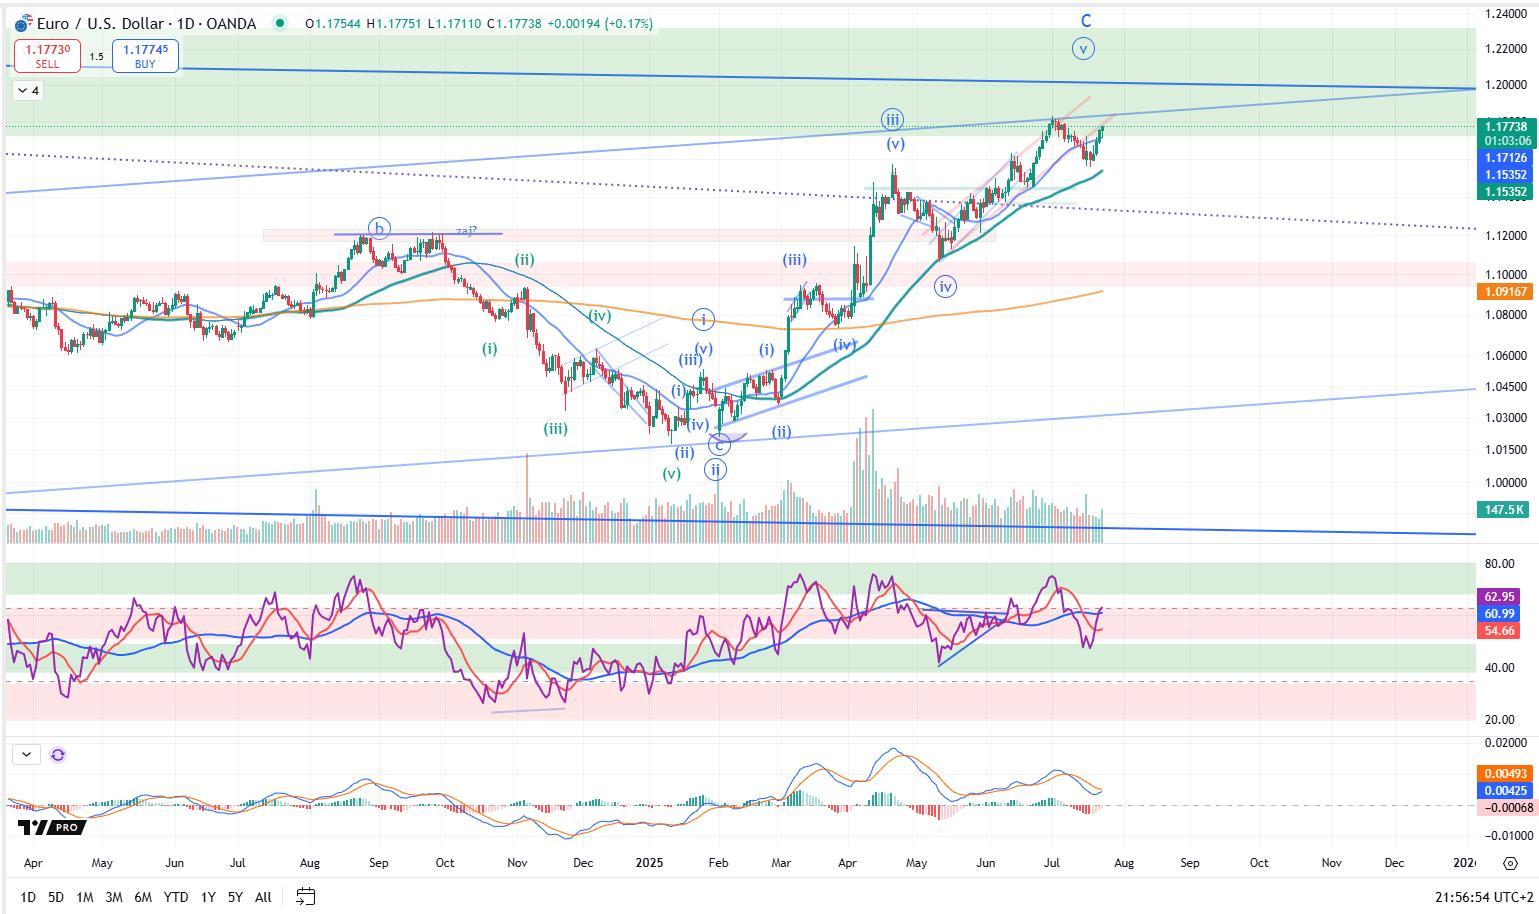Select the YTD time range
The height and width of the screenshot is (914, 1539).
coord(176,897)
